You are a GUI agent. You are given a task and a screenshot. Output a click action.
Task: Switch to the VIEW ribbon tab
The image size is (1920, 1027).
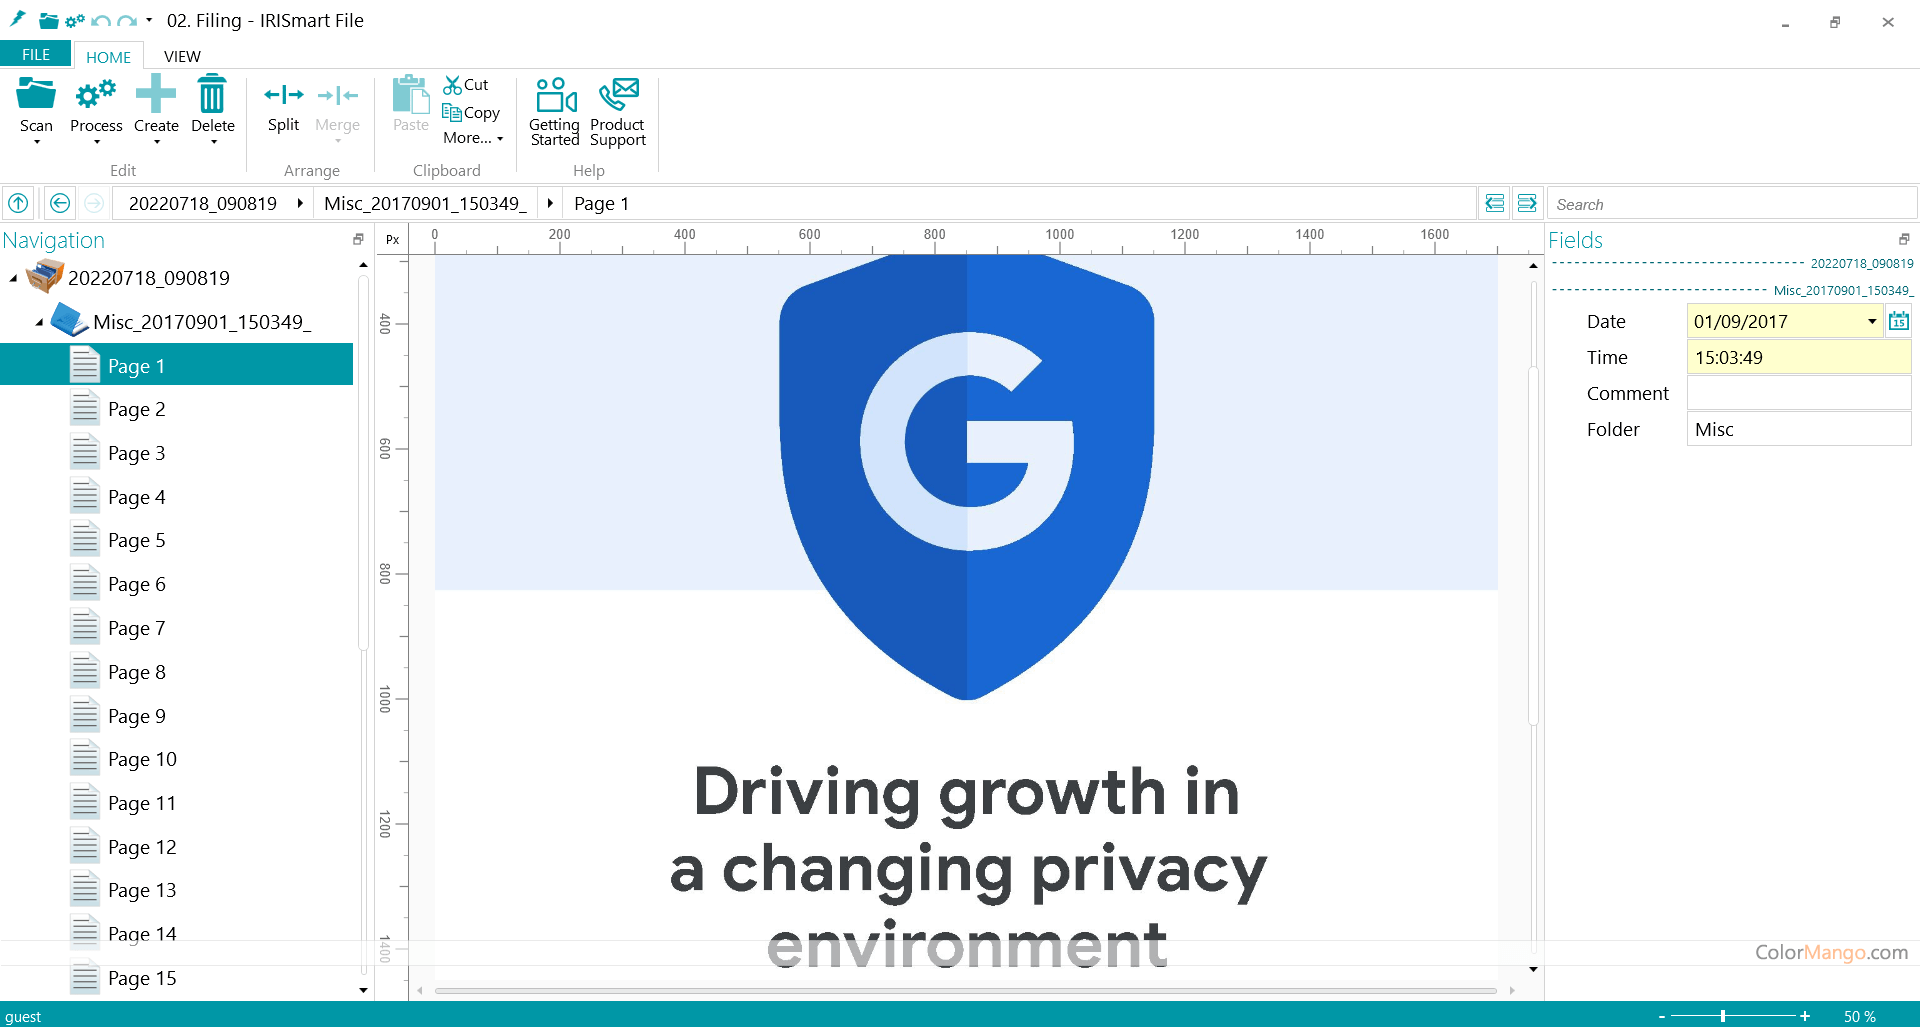182,56
